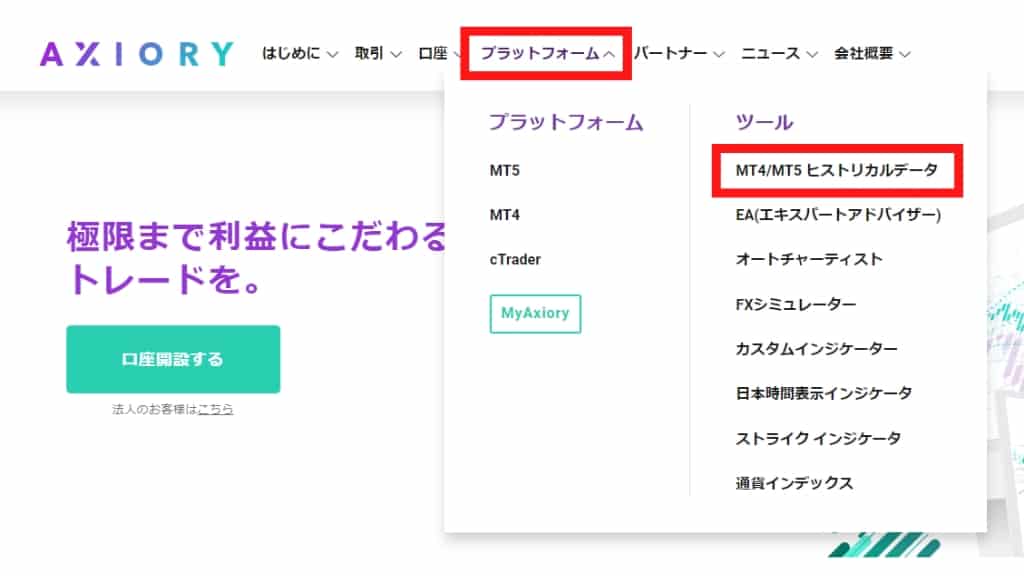Screen dimensions: 1024x576
Task: Click the 口座開設する button
Action: tap(173, 359)
